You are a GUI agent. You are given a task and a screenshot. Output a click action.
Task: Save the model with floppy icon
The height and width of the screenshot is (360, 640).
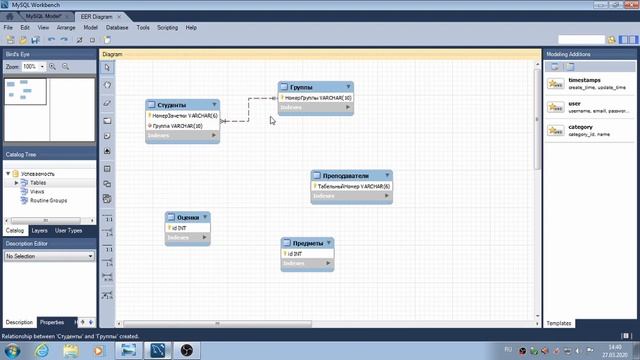[x=36, y=40]
